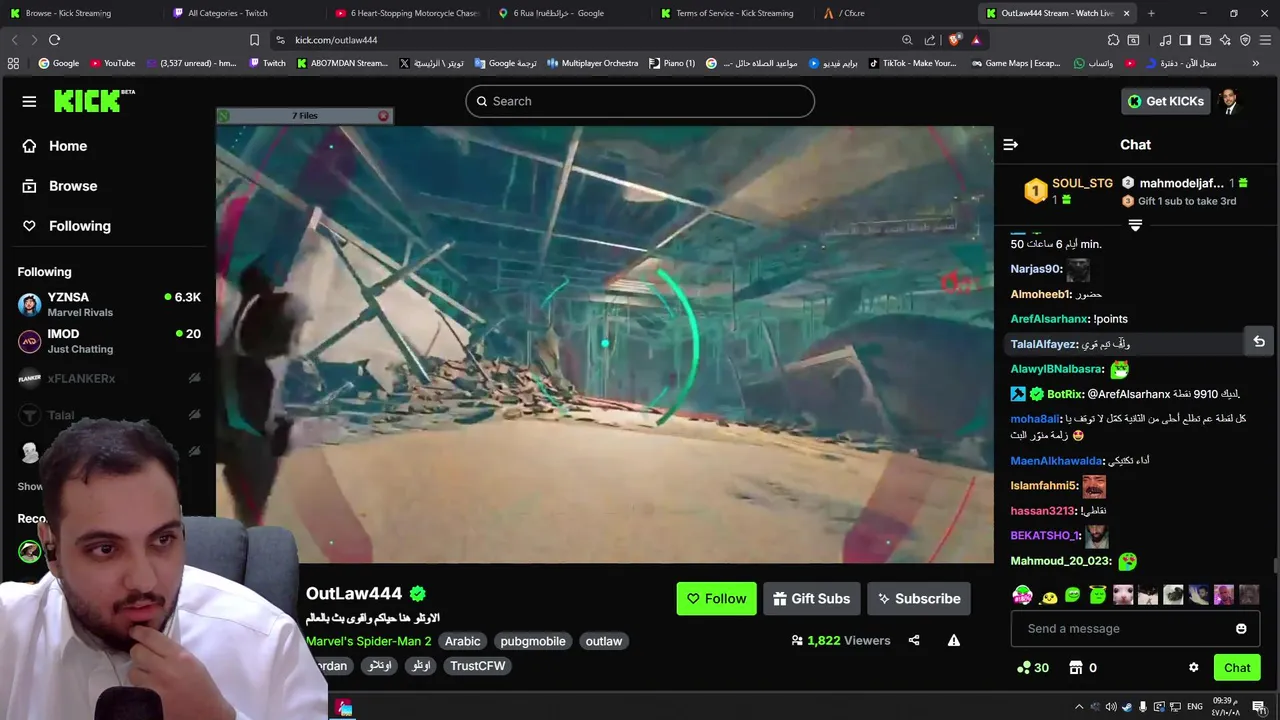Image resolution: width=1280 pixels, height=720 pixels.
Task: Insert the yellow blob quick emote
Action: pyautogui.click(x=1048, y=597)
